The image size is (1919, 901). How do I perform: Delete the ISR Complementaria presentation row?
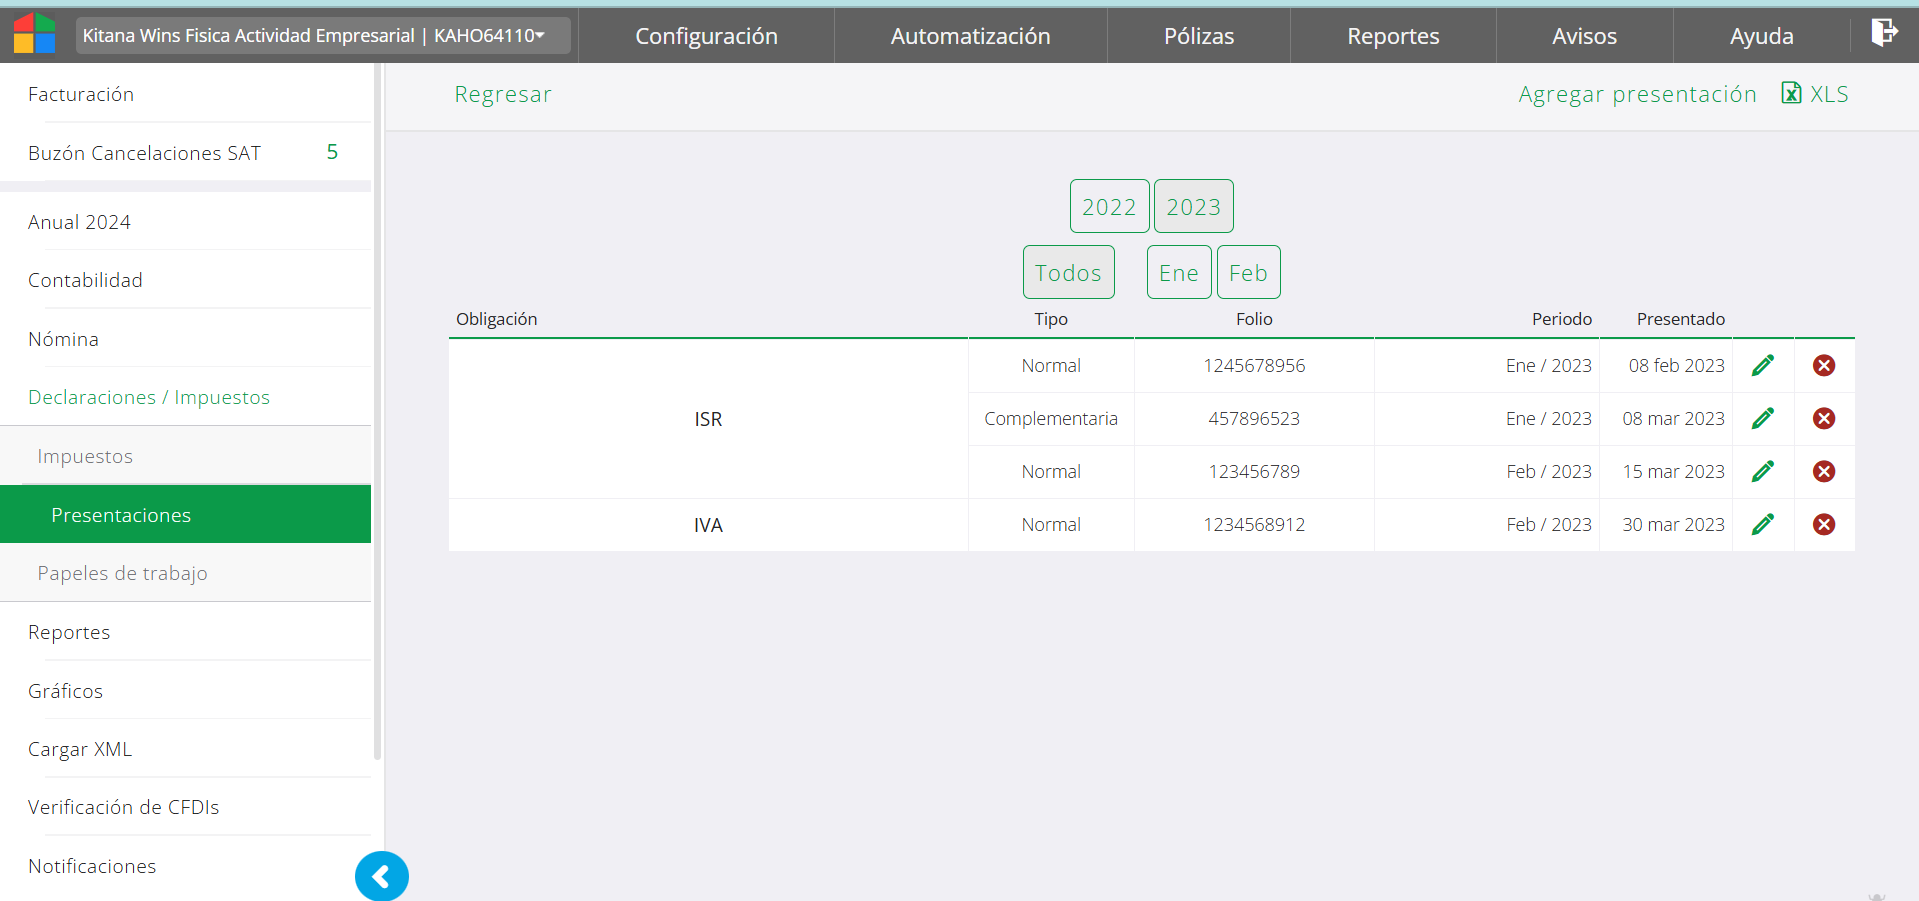point(1824,419)
